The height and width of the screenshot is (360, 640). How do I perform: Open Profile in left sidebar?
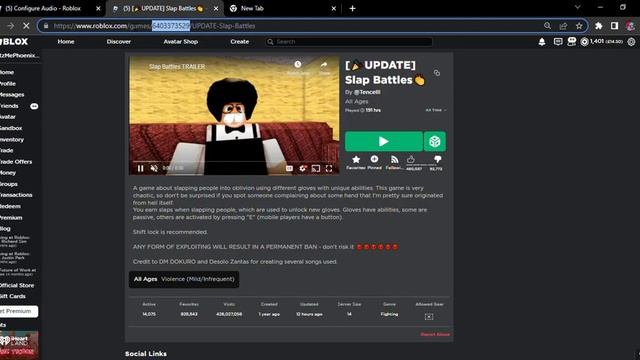point(8,84)
